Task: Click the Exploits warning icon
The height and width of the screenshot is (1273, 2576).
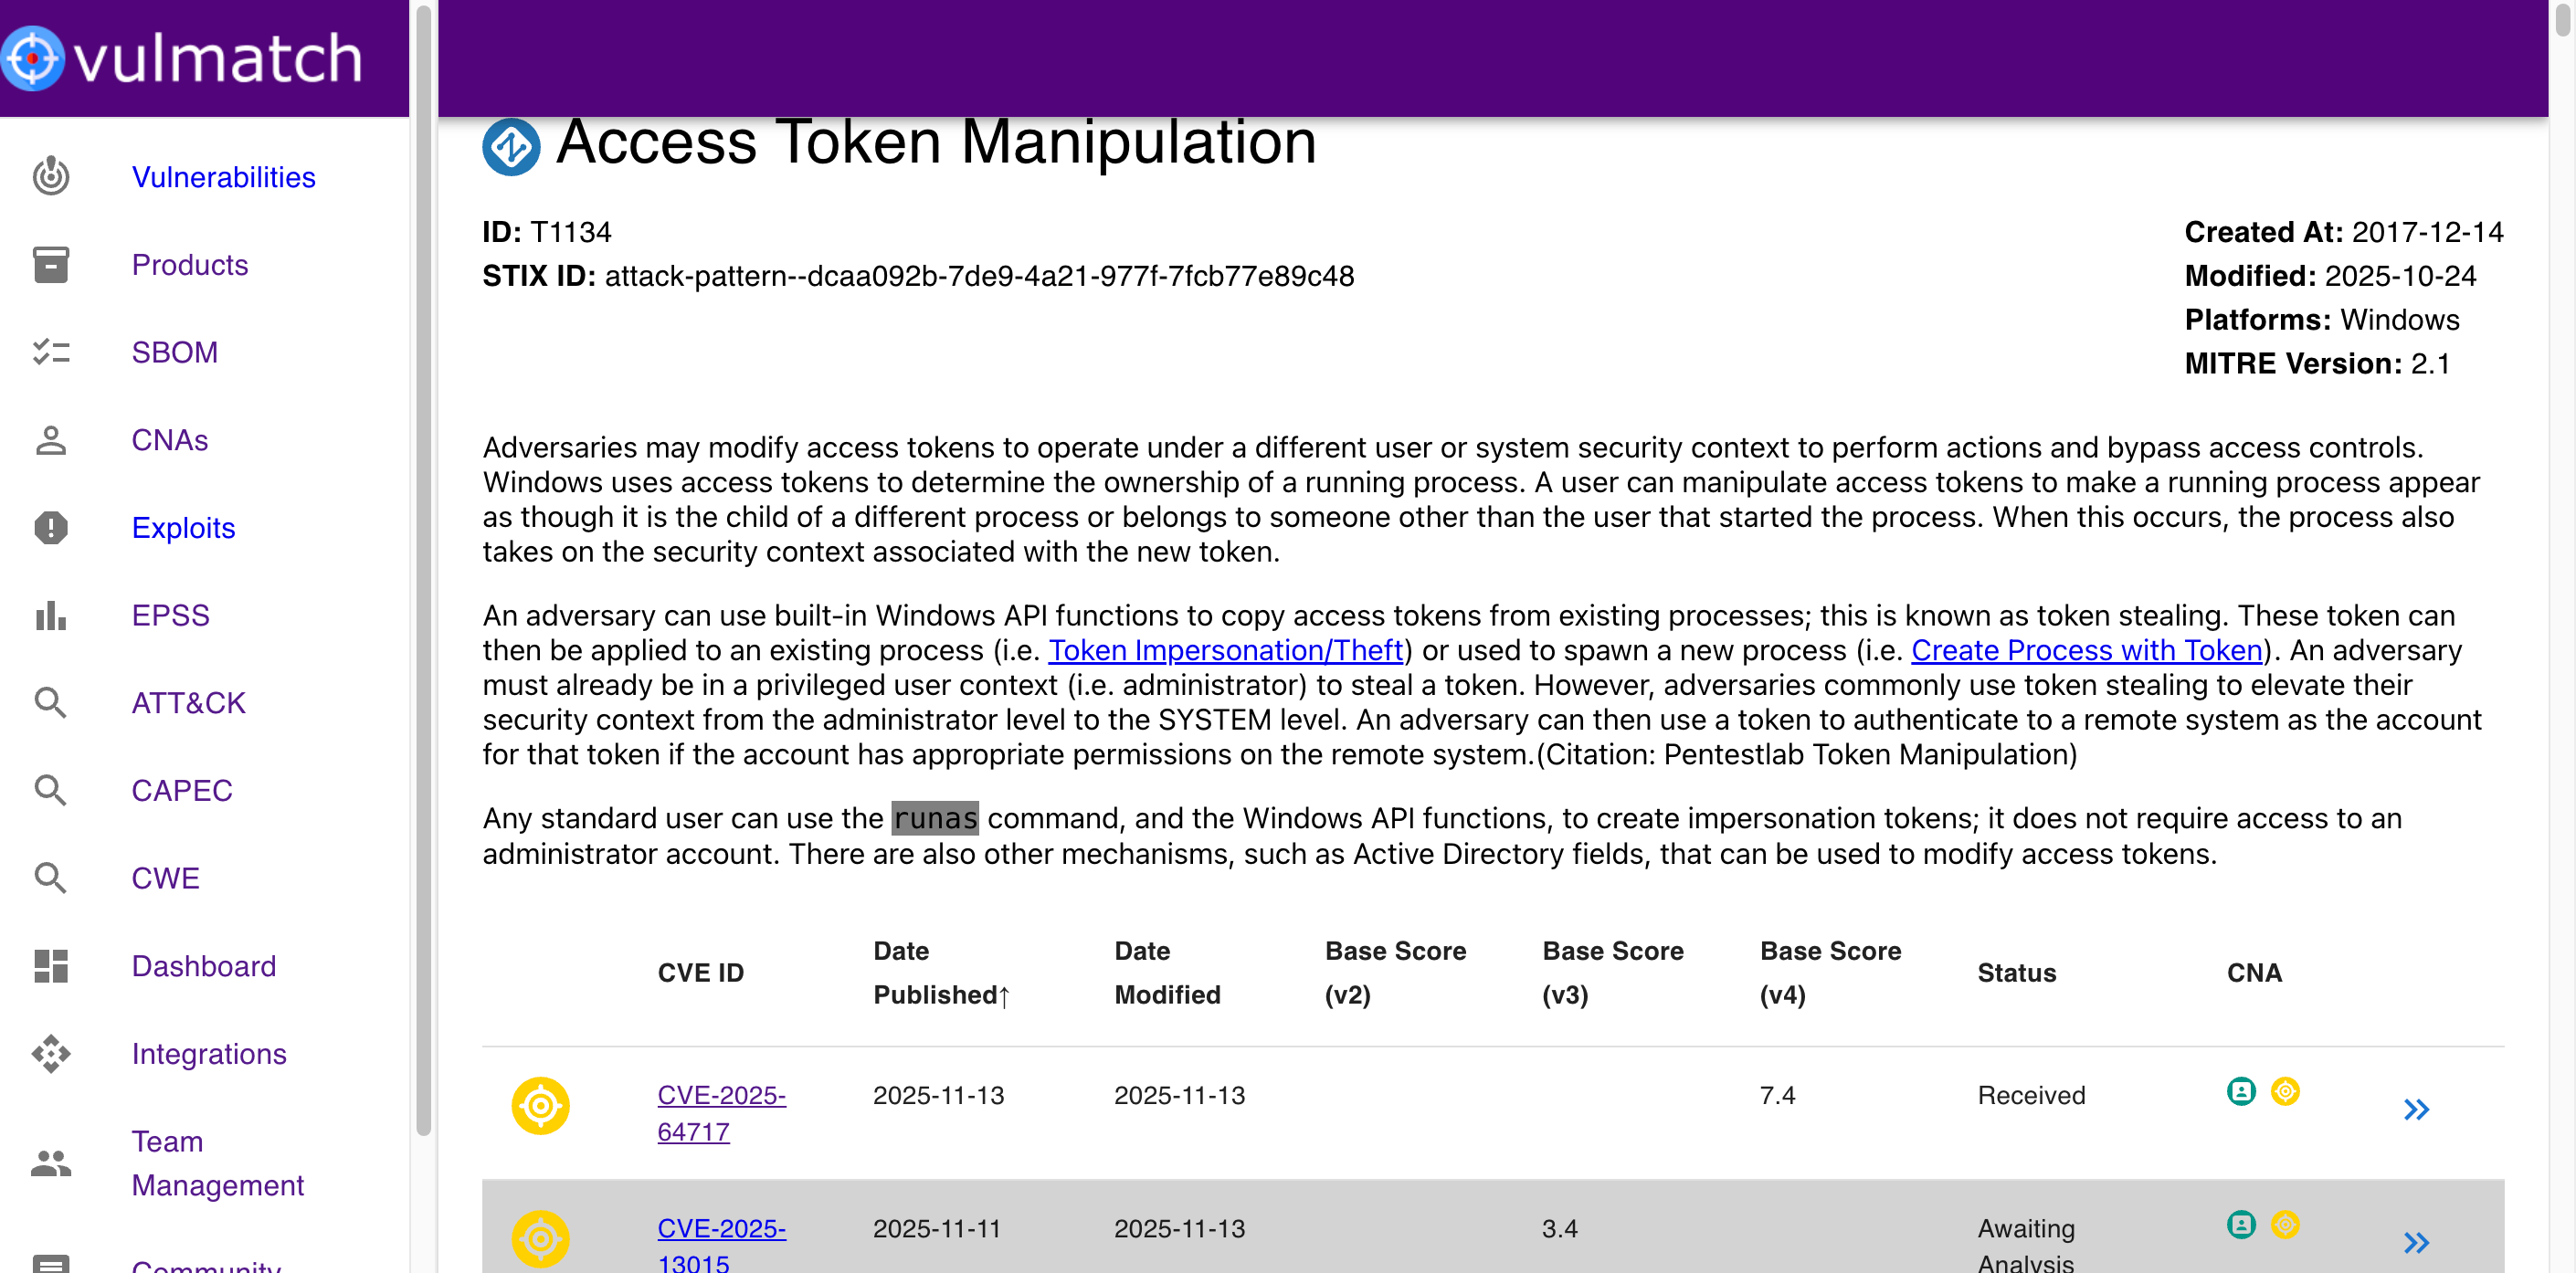Action: tap(51, 528)
